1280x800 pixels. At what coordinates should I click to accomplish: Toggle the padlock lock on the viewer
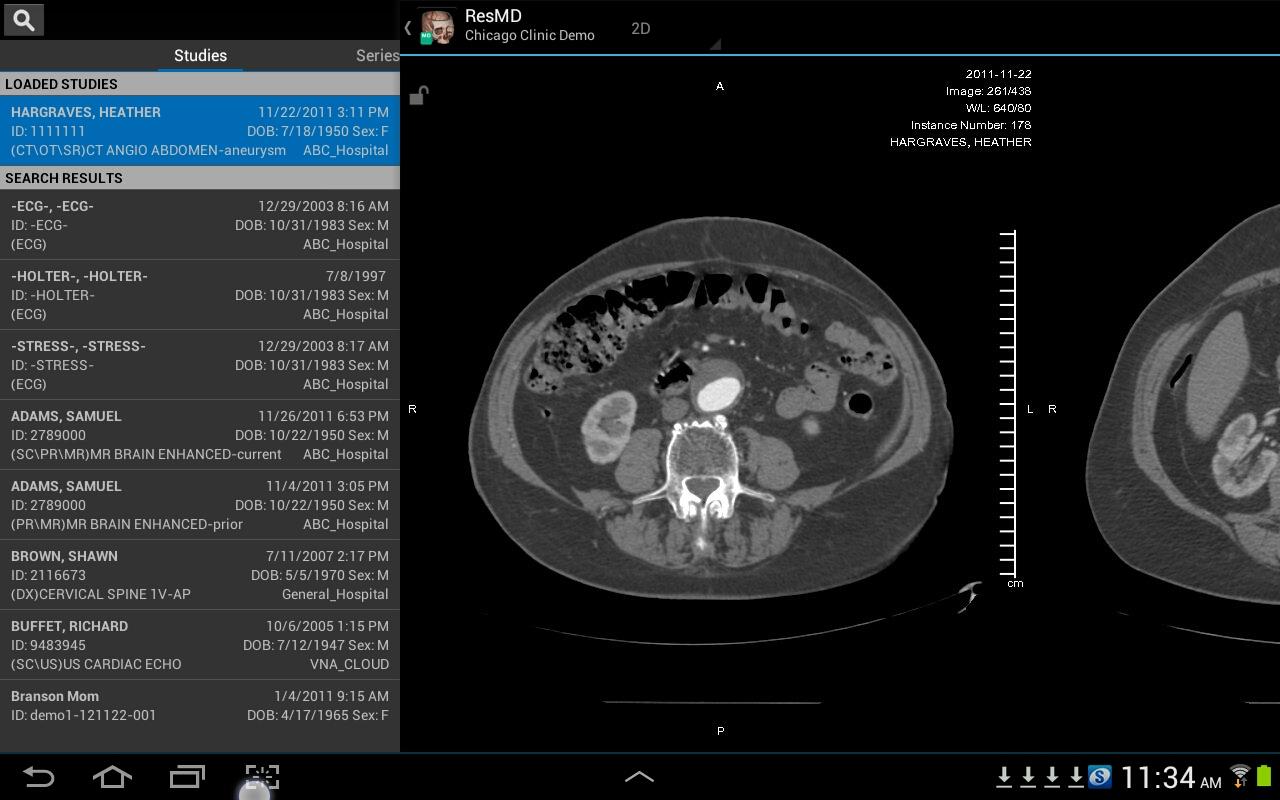coord(419,95)
